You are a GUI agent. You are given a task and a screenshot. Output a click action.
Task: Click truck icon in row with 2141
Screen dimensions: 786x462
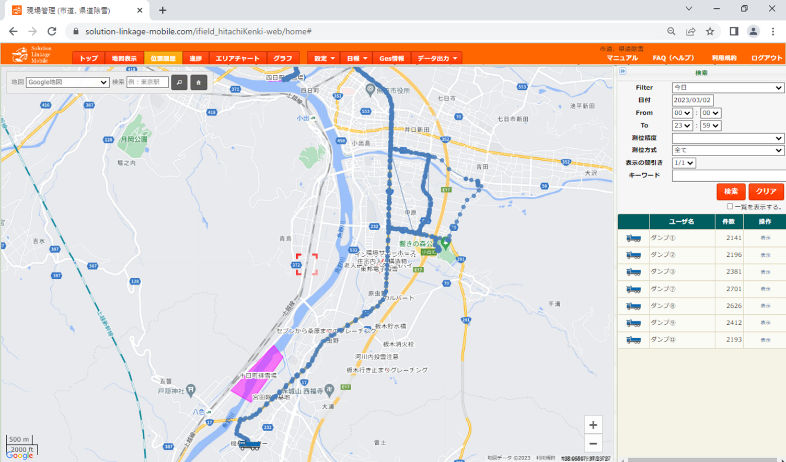pyautogui.click(x=634, y=238)
